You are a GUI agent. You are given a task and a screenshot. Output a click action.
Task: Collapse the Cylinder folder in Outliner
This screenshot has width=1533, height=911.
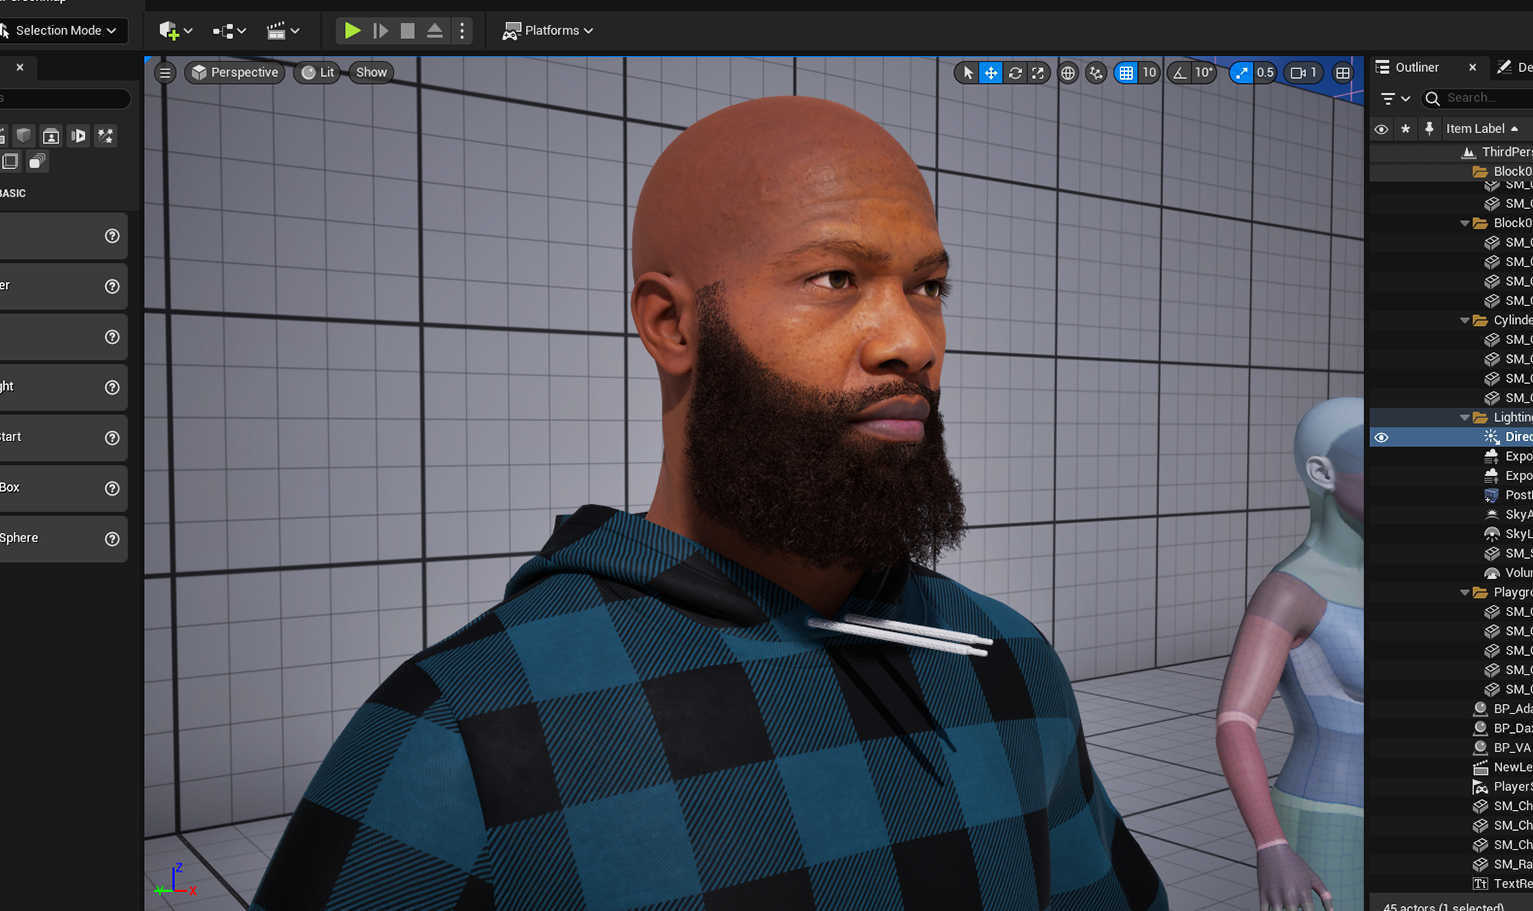[x=1465, y=320]
